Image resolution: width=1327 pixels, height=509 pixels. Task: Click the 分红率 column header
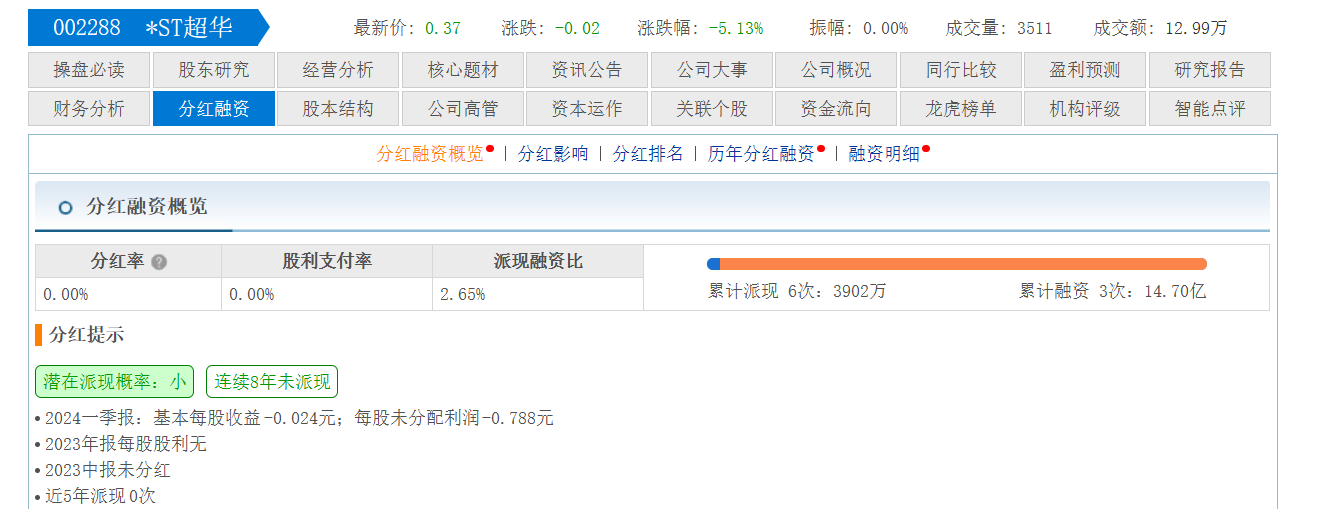pos(128,261)
